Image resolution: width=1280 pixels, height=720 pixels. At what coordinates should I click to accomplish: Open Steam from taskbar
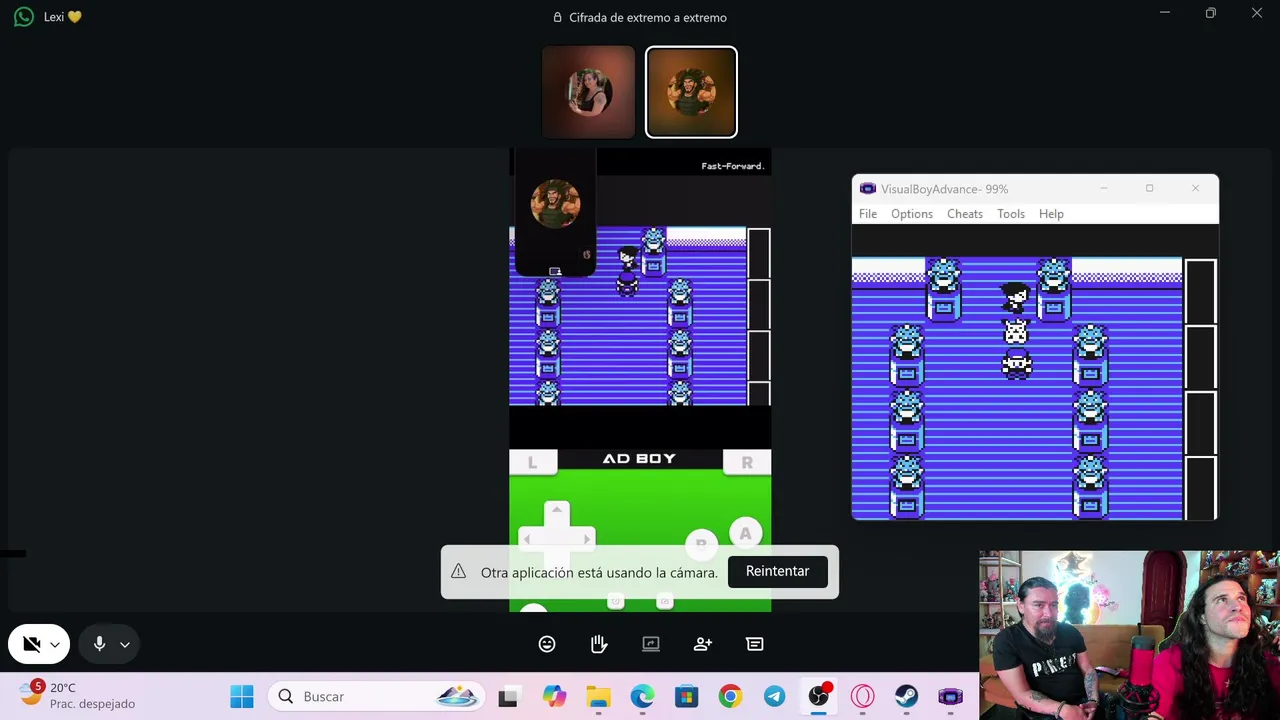[906, 696]
